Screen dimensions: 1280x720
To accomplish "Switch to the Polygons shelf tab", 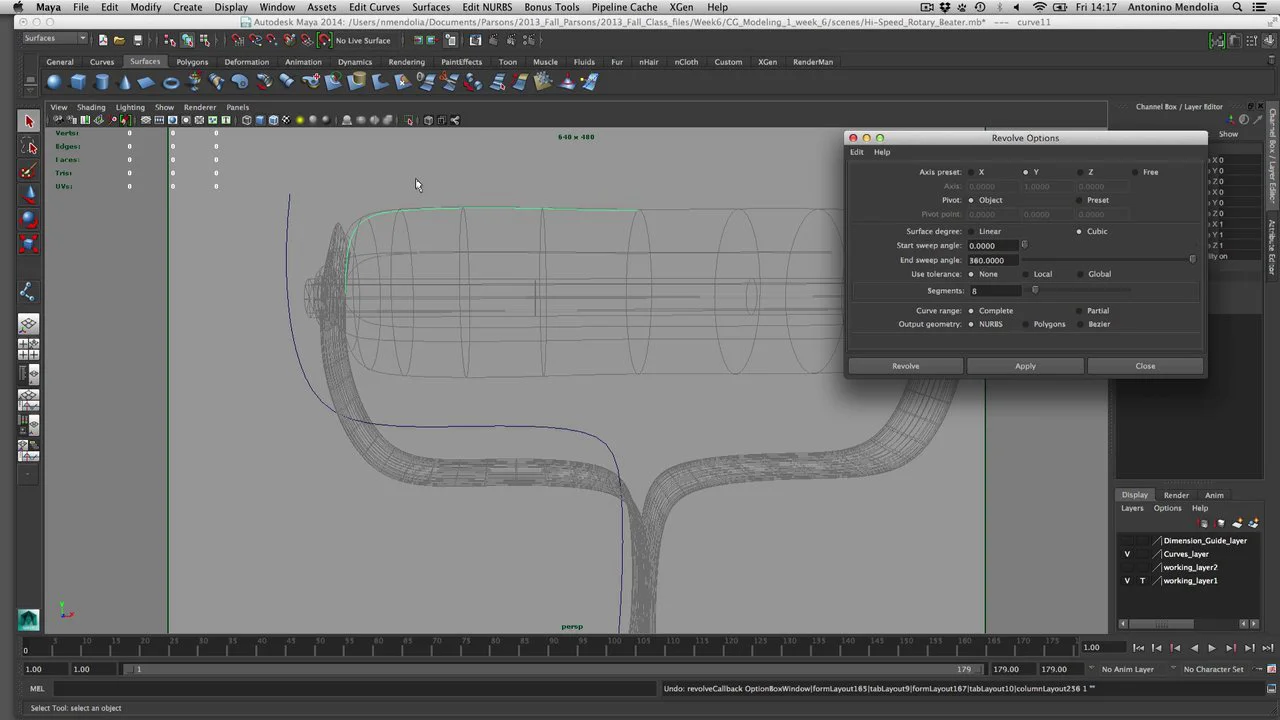I will [x=192, y=62].
